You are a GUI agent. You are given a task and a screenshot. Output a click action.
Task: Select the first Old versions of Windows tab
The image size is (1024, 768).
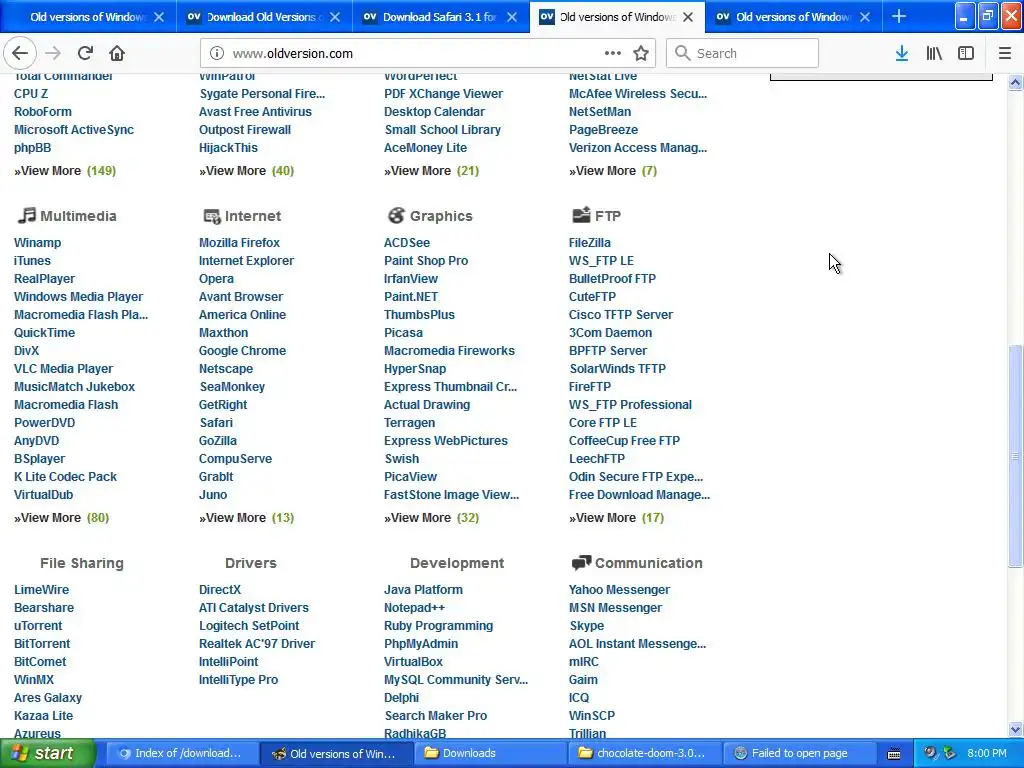[x=88, y=17]
